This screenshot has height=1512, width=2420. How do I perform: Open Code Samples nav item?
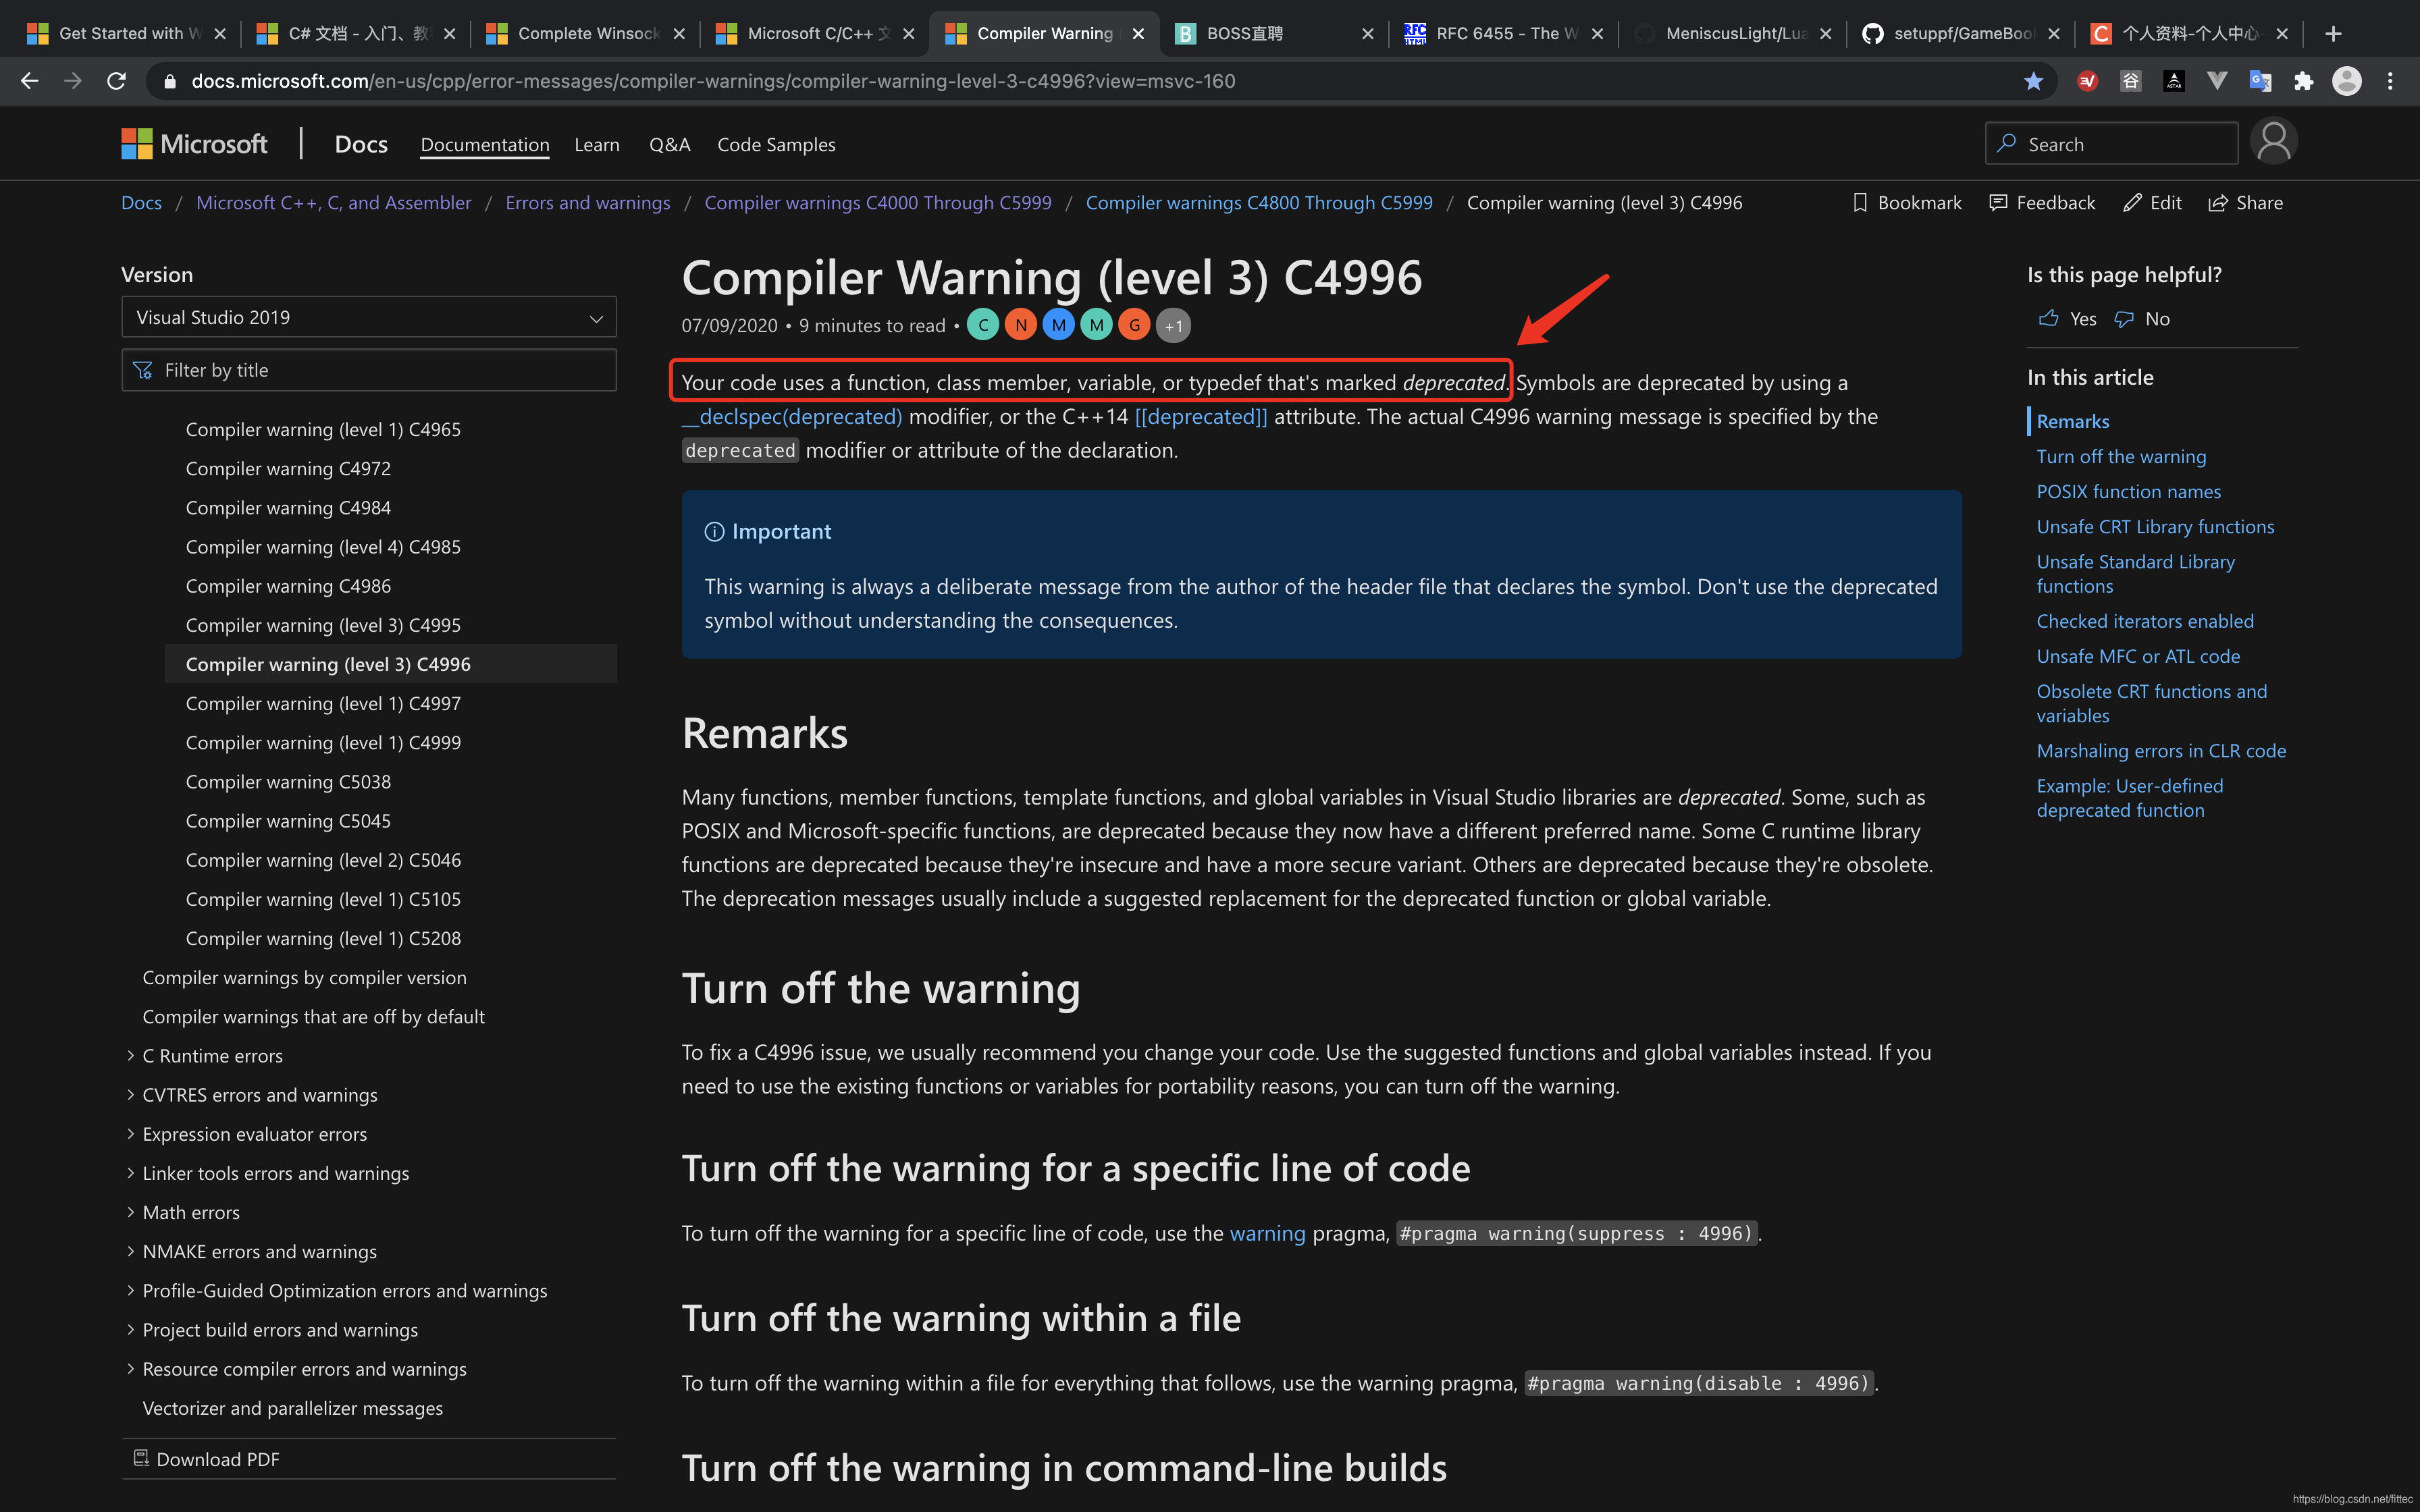776,145
